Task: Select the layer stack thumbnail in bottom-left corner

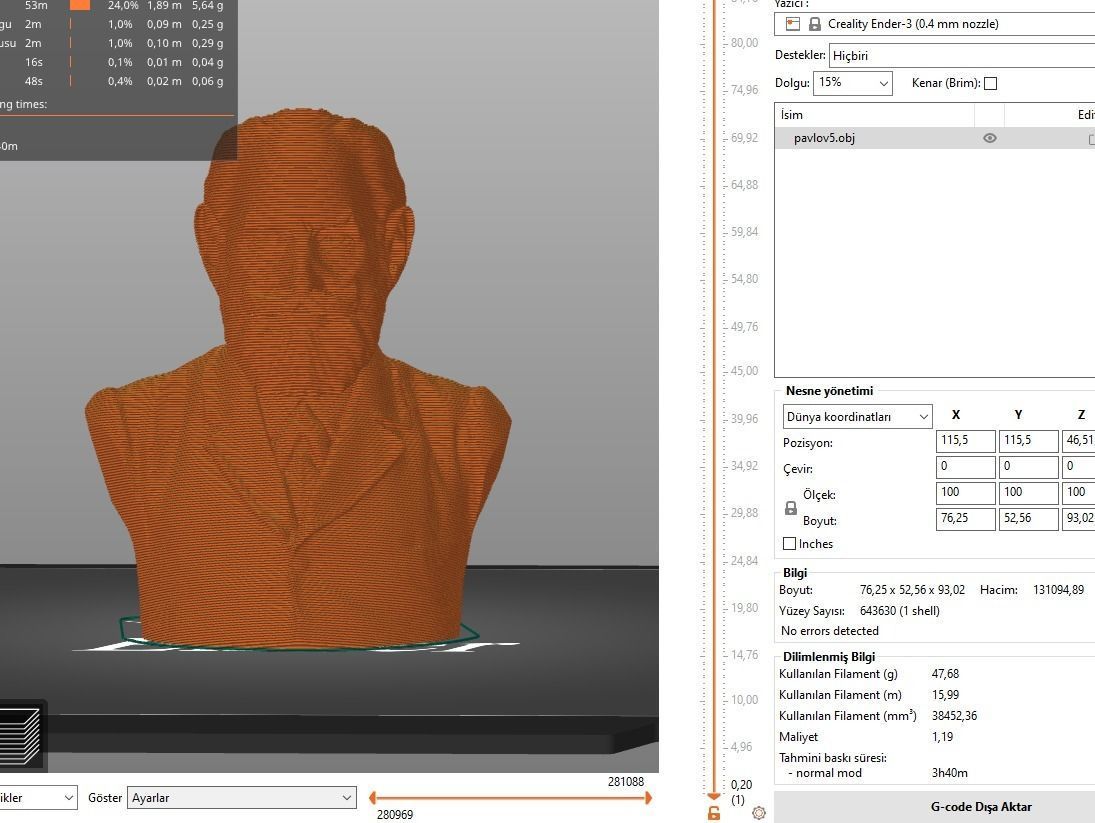Action: click(24, 735)
